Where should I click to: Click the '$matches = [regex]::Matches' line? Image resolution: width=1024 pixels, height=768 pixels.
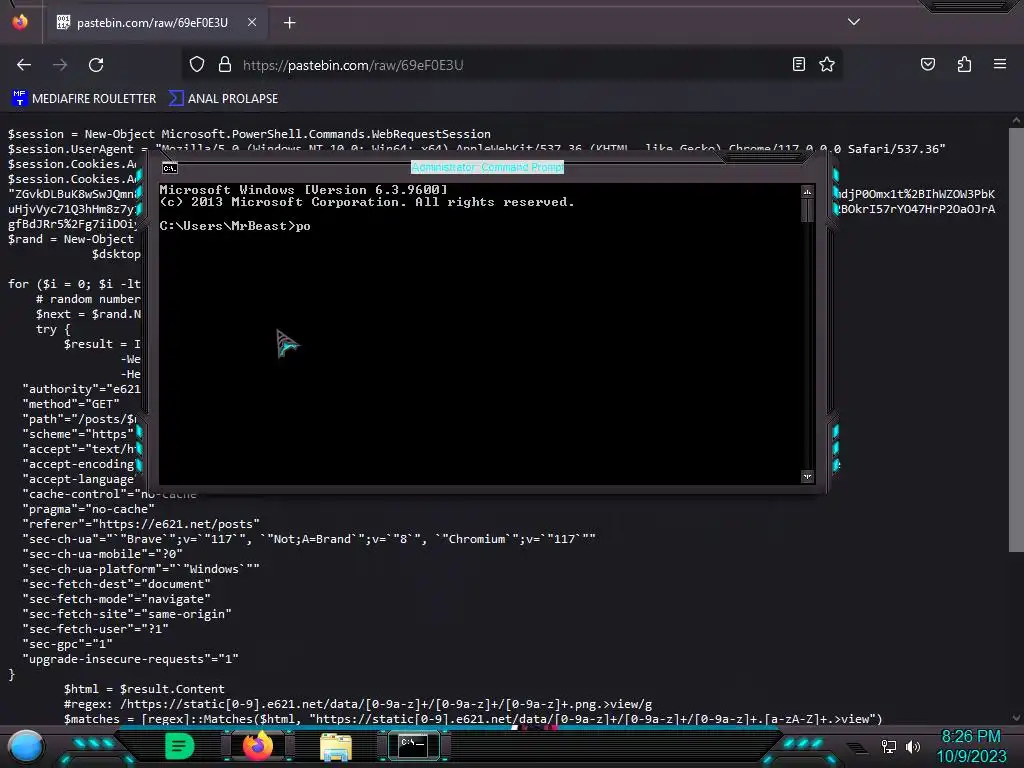point(473,719)
